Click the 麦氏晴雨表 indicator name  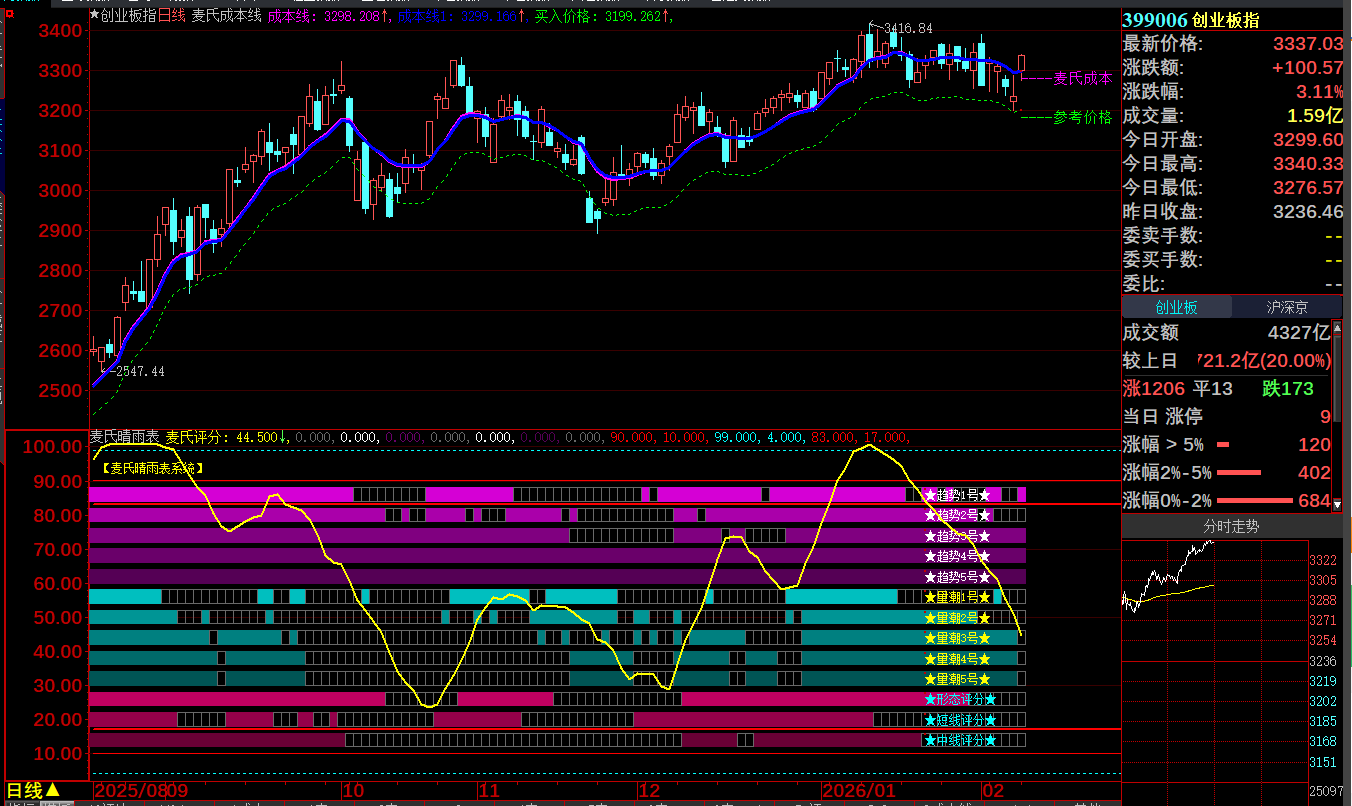click(125, 437)
